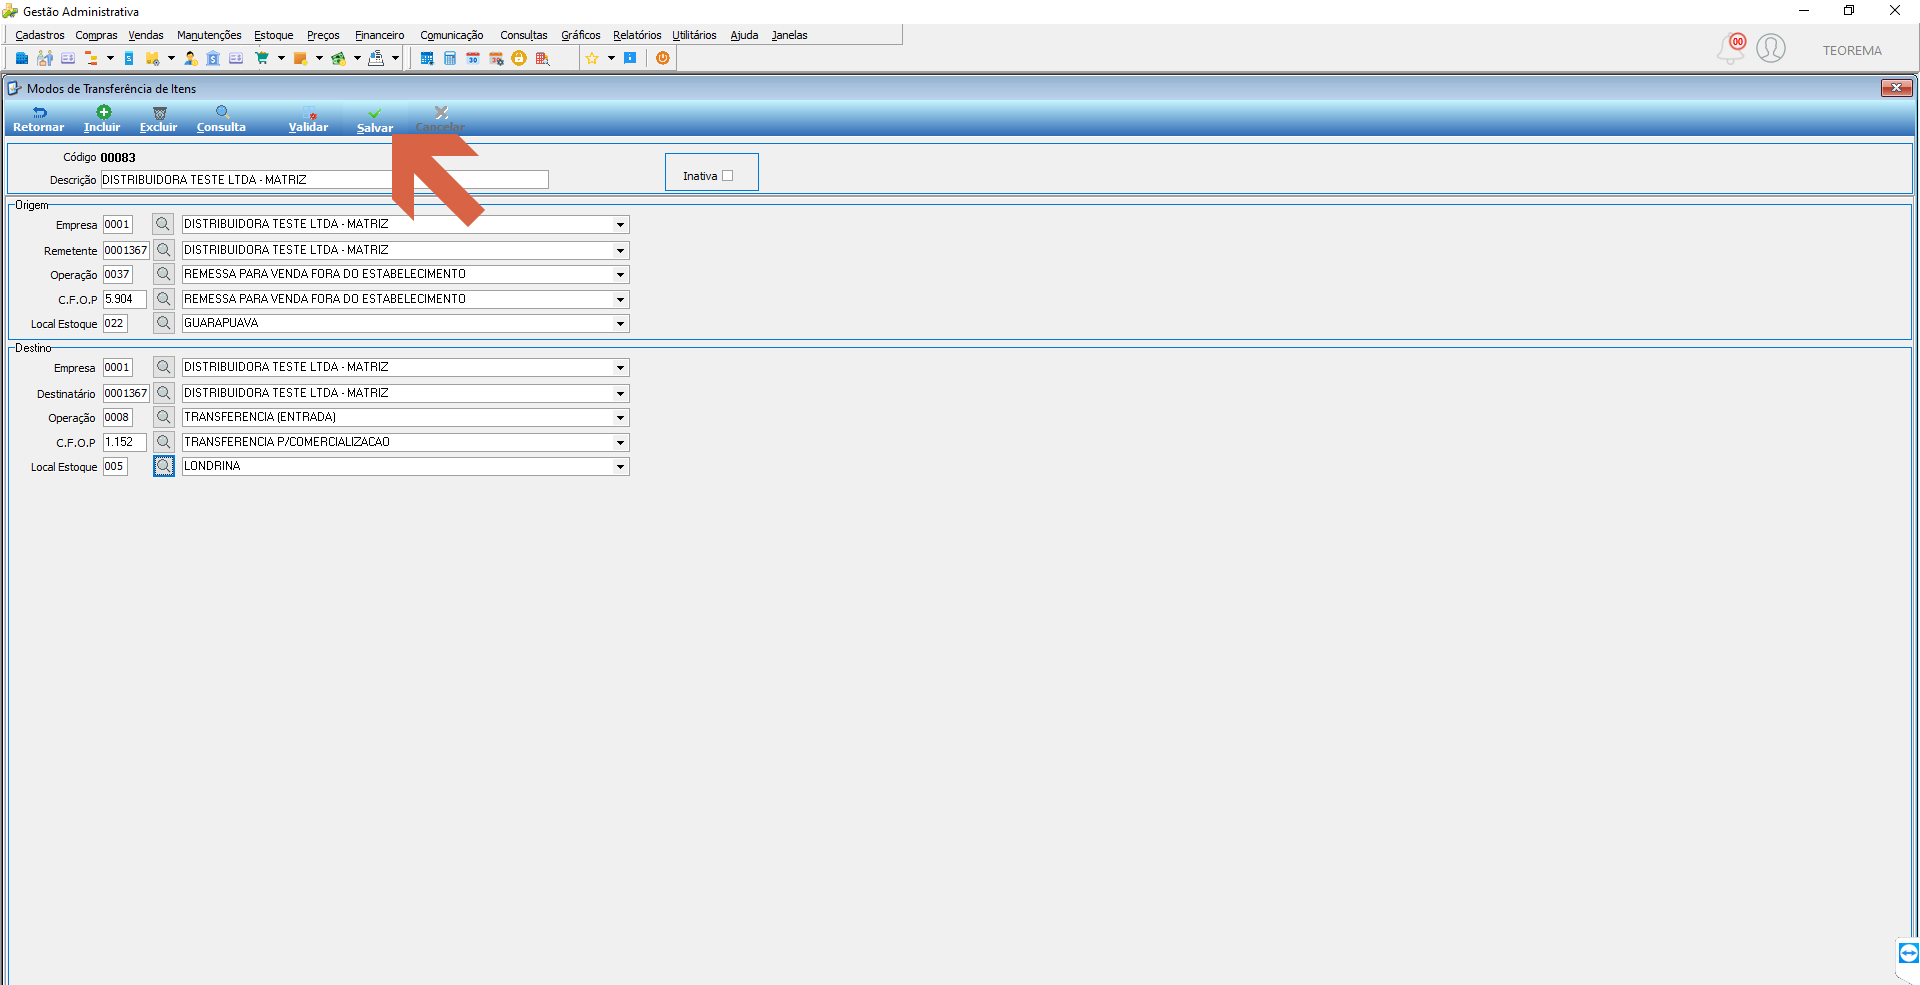1920x985 pixels.
Task: Click the calendar with gear toolbar icon
Action: pos(496,58)
